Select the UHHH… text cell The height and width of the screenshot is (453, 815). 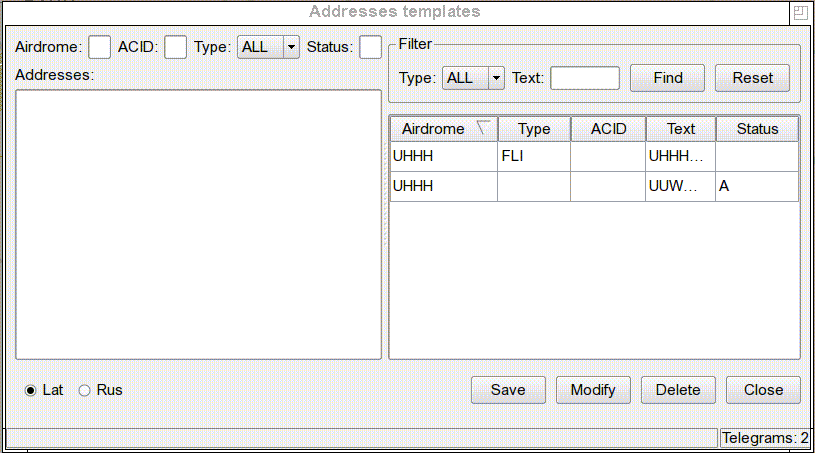point(680,156)
